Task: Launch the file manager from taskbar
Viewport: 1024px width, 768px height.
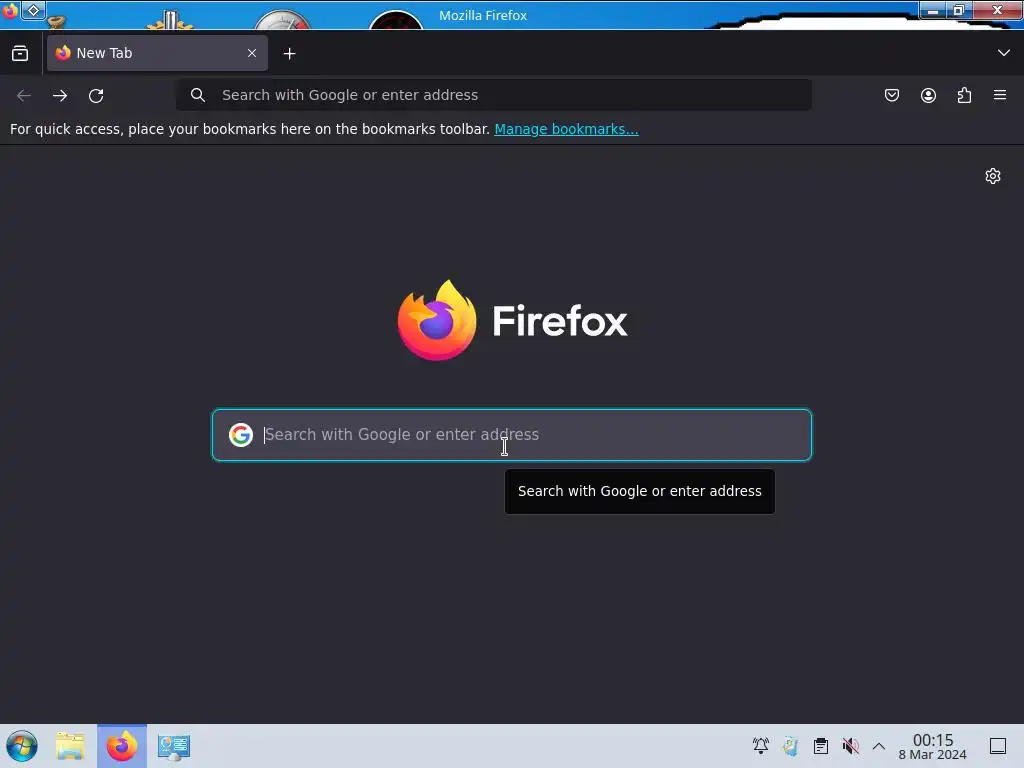Action: click(x=71, y=746)
